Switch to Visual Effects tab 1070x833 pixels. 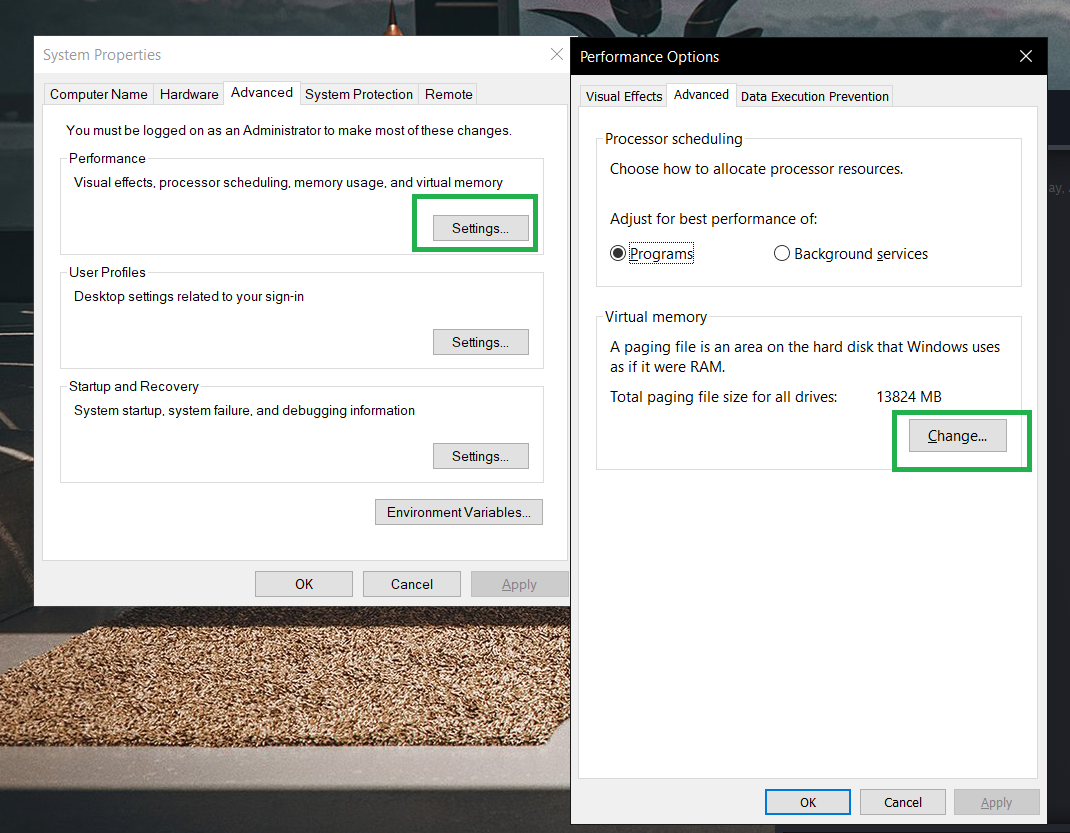point(622,95)
